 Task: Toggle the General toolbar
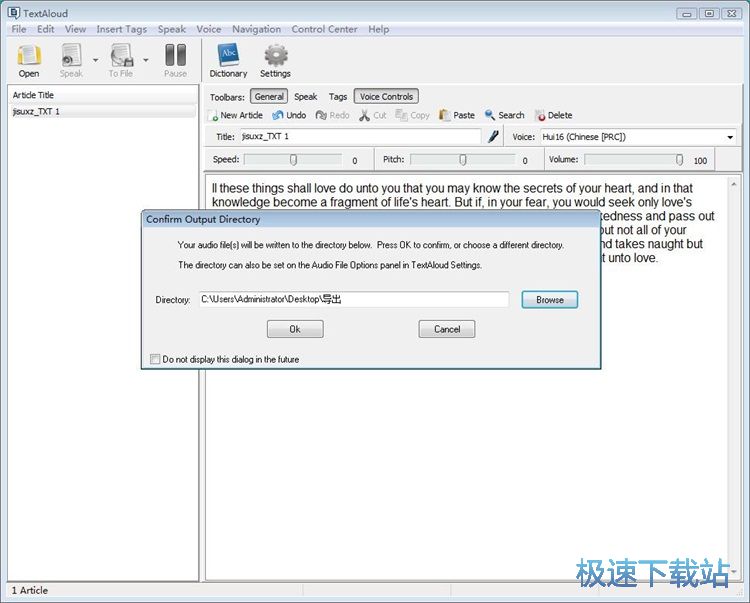tap(269, 97)
